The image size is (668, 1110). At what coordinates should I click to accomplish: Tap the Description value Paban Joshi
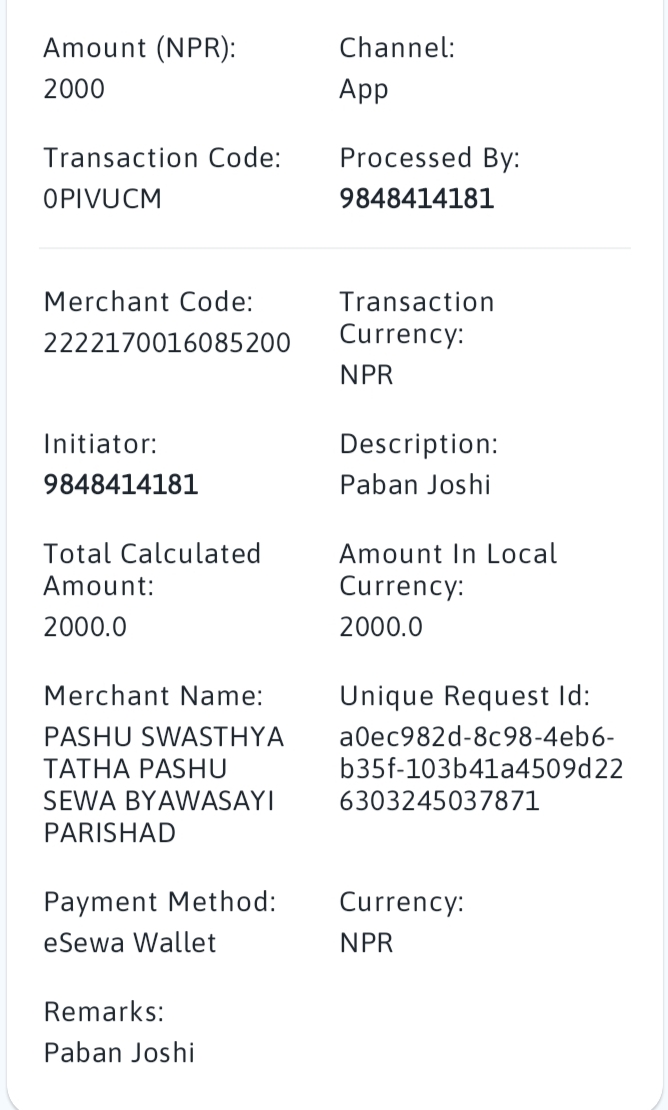tap(415, 485)
